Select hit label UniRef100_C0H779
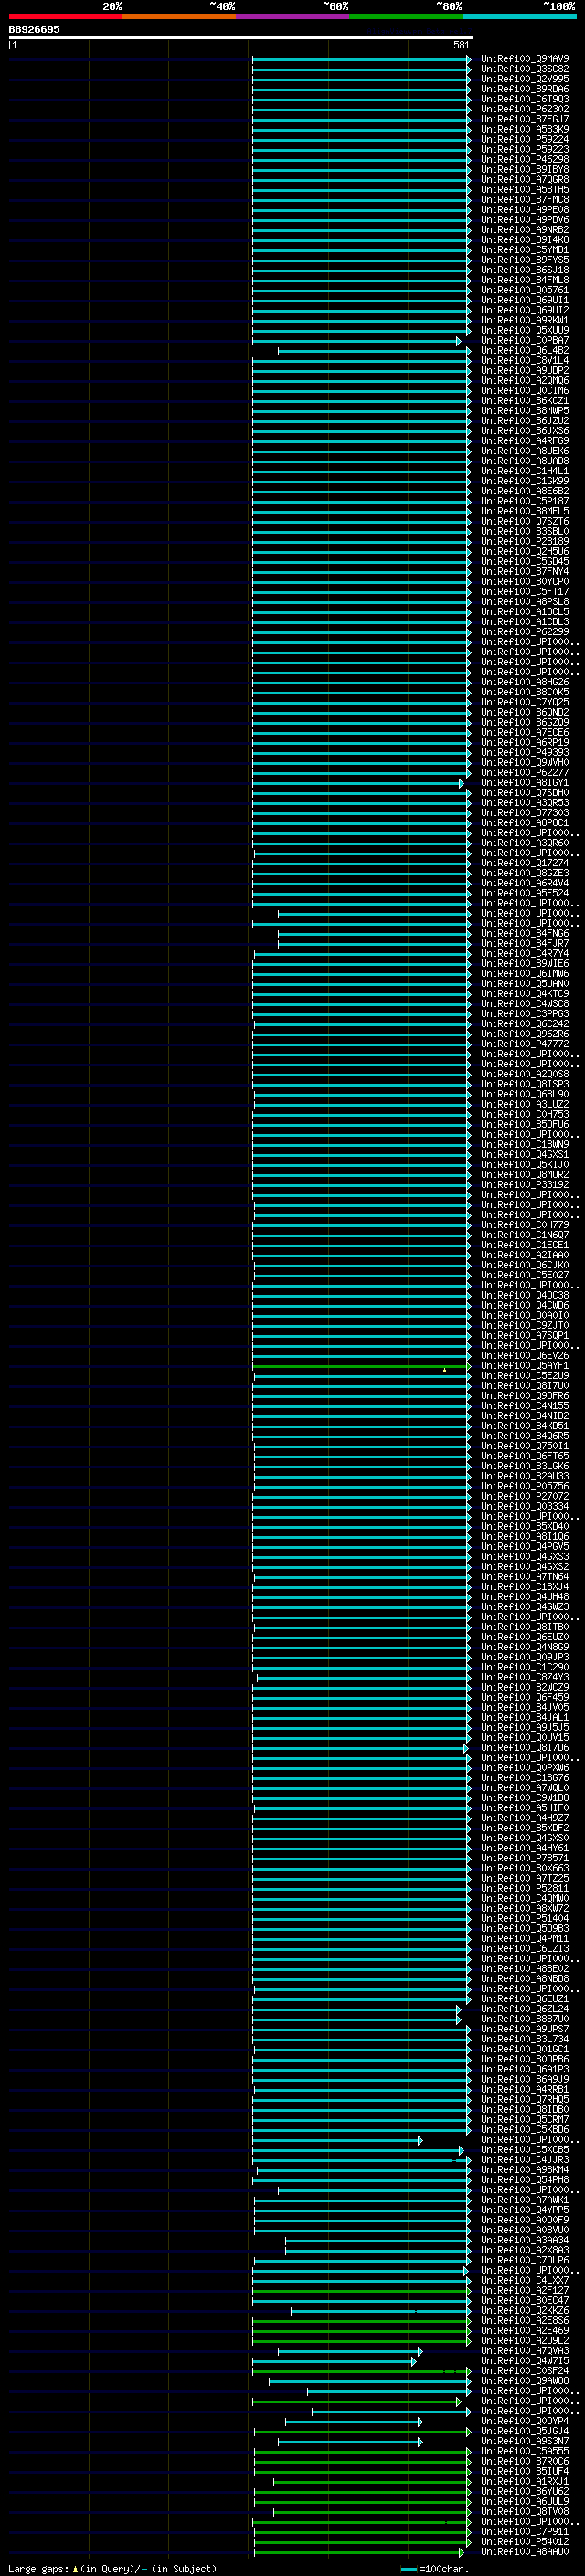The image size is (585, 2576). click(525, 1225)
